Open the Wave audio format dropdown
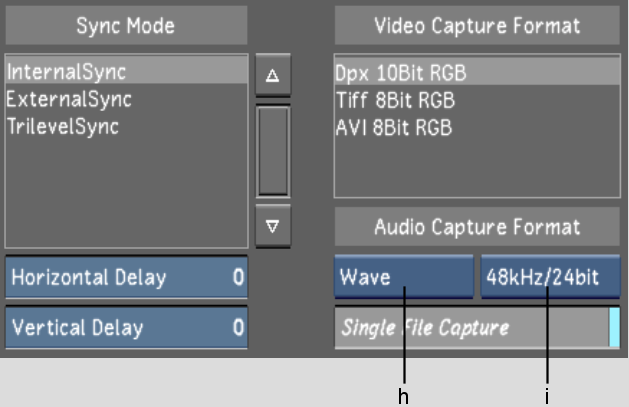Screen dimensions: 629x407 coord(403,277)
